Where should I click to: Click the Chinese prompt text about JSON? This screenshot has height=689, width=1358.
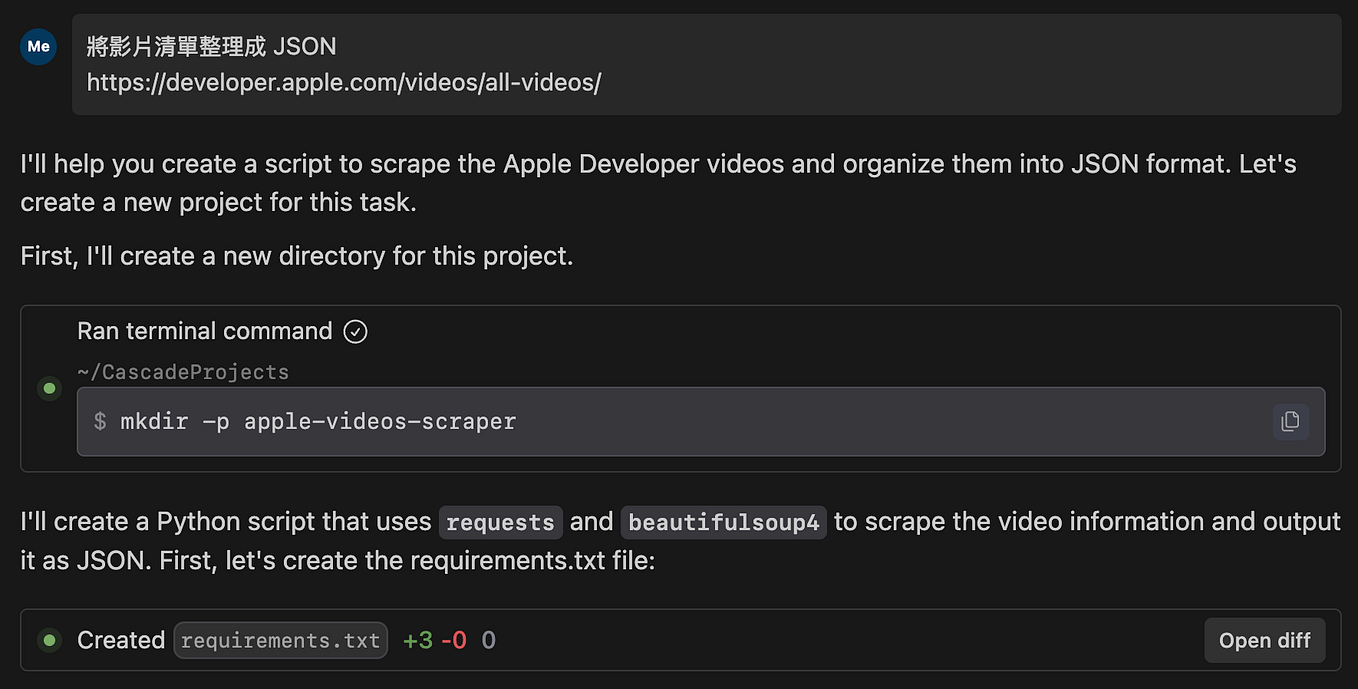coord(211,47)
